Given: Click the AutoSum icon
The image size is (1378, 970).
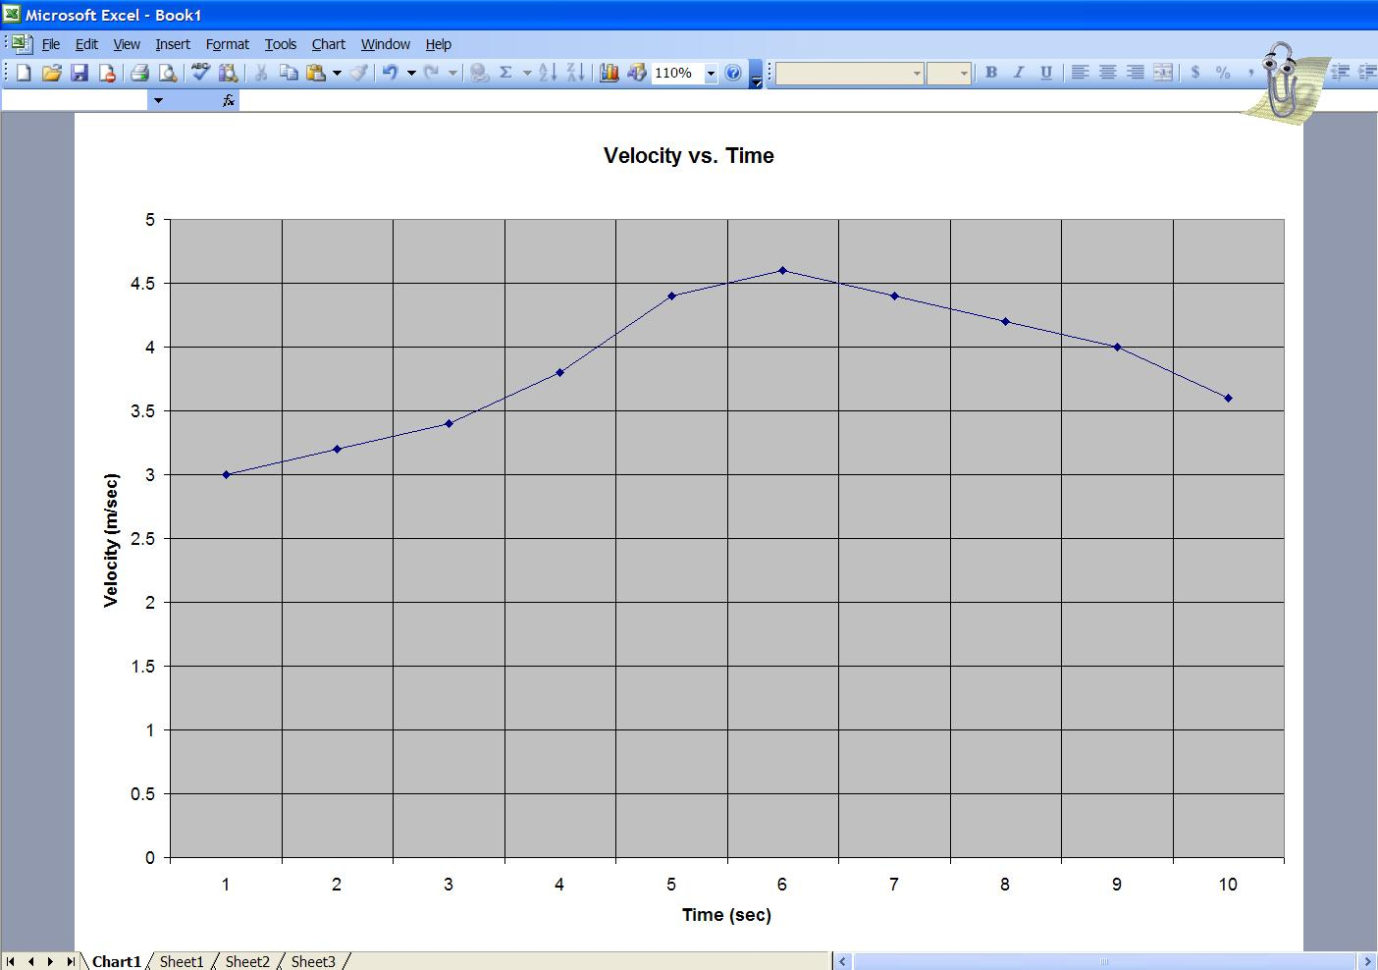Looking at the screenshot, I should 506,73.
